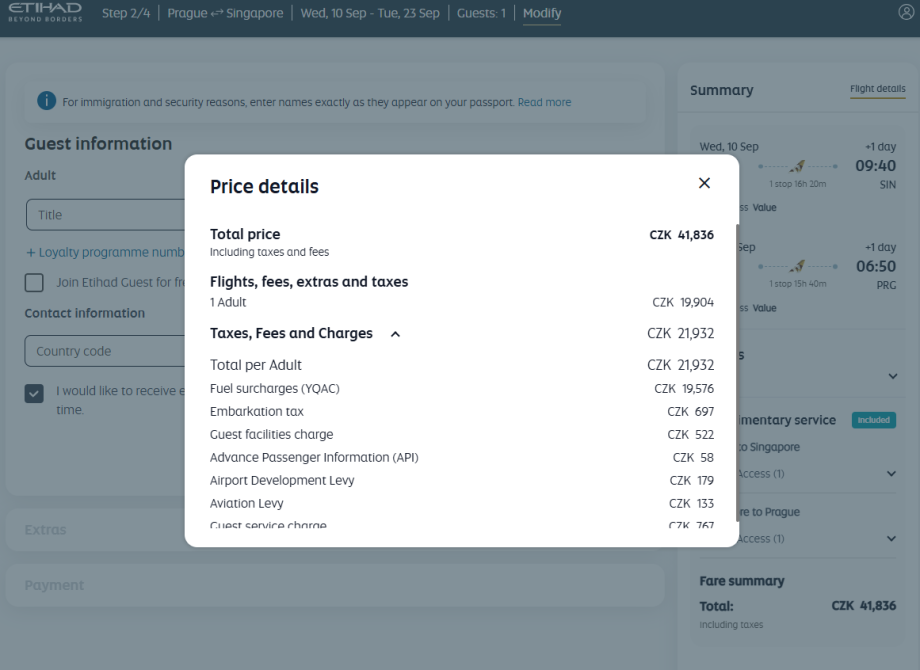Check Join Etihad Guest checkbox
The image size is (920, 670).
(x=34, y=282)
